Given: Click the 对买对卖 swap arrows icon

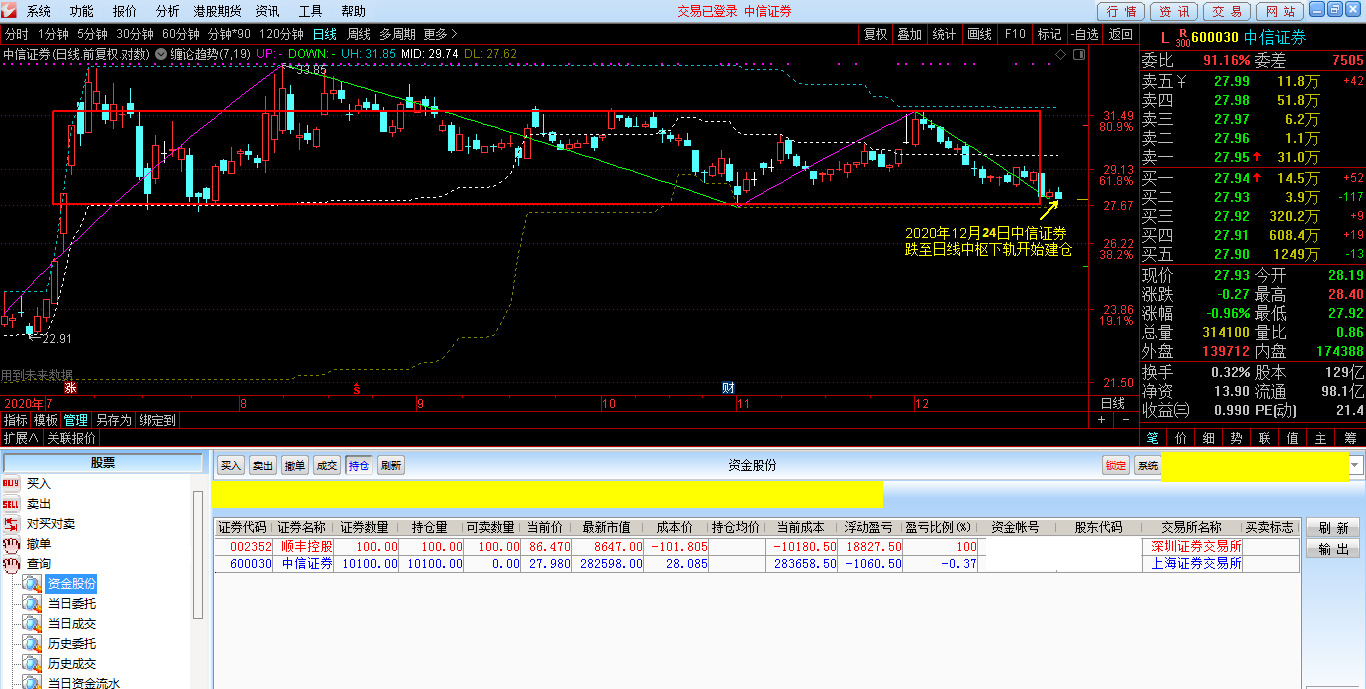Looking at the screenshot, I should [x=11, y=524].
